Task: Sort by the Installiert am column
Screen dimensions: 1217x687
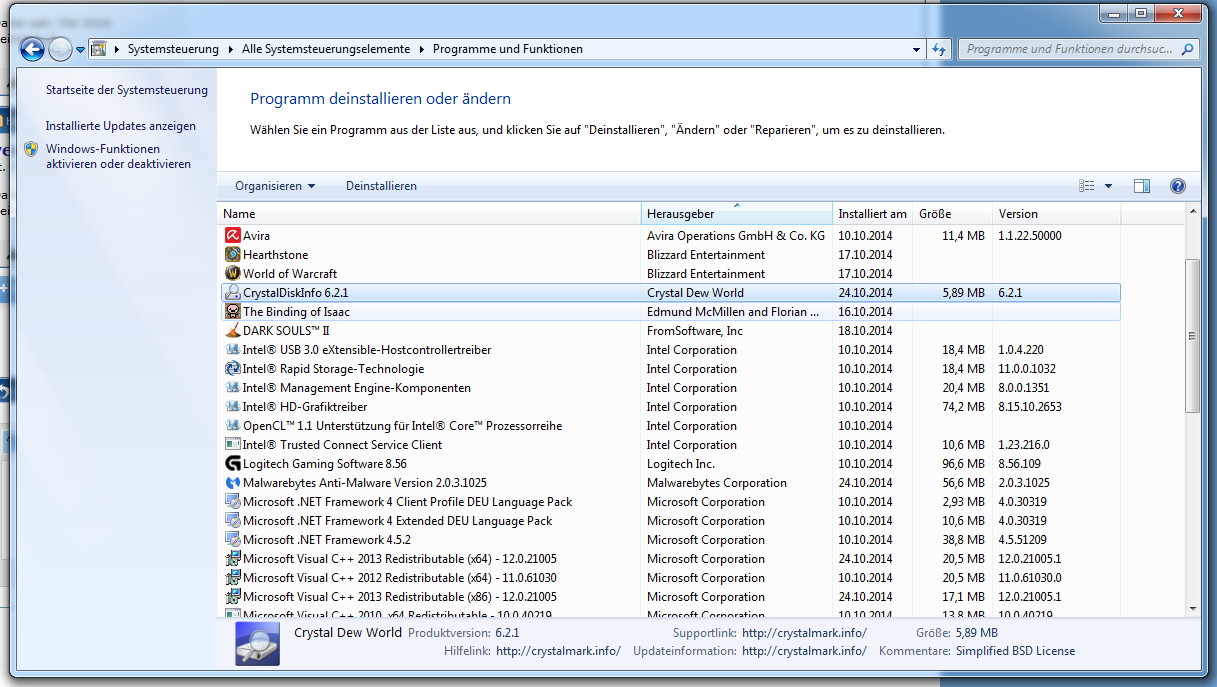Action: (873, 214)
